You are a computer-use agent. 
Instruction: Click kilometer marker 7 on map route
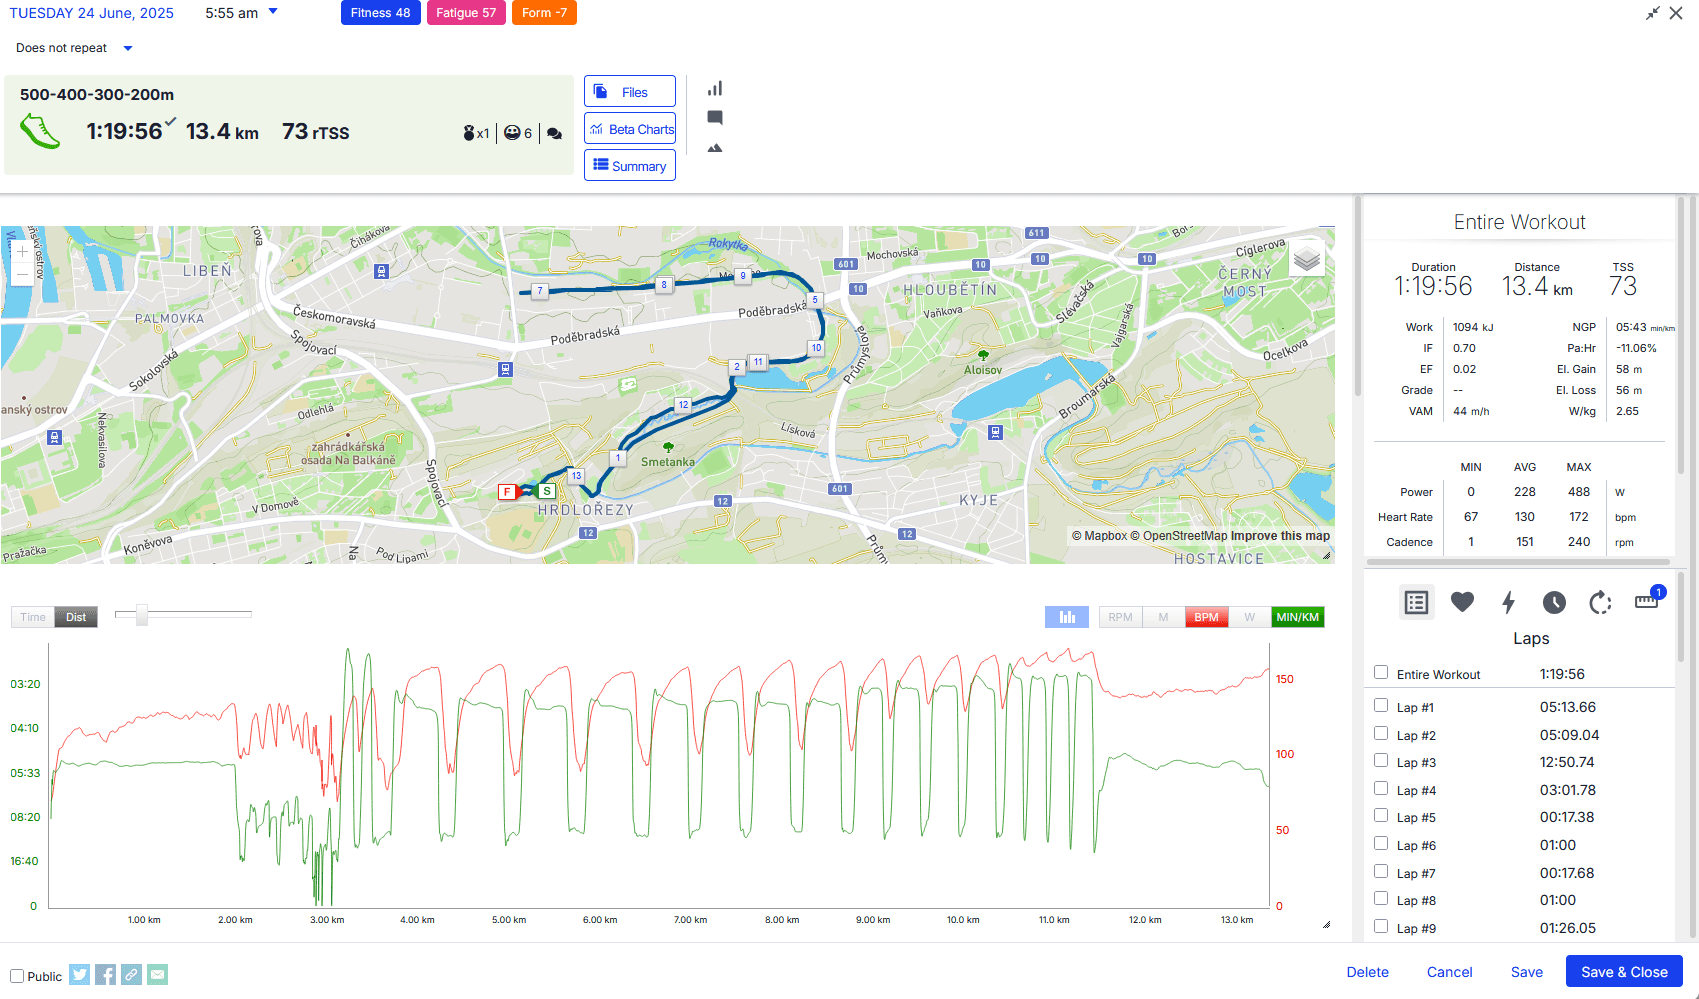pos(540,291)
